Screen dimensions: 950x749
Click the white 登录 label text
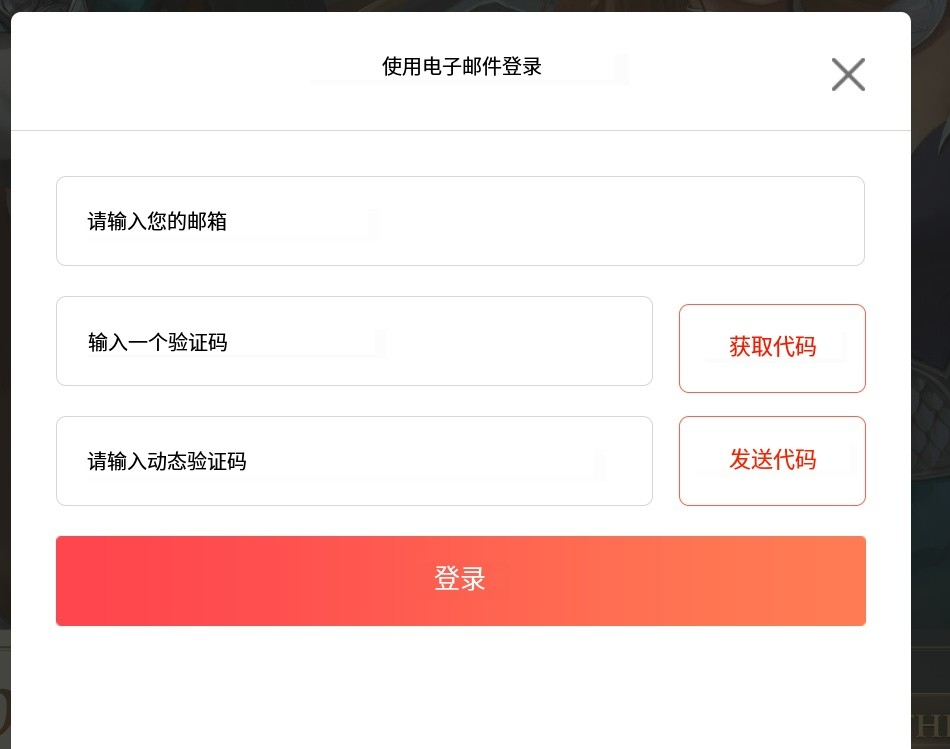pyautogui.click(x=460, y=579)
